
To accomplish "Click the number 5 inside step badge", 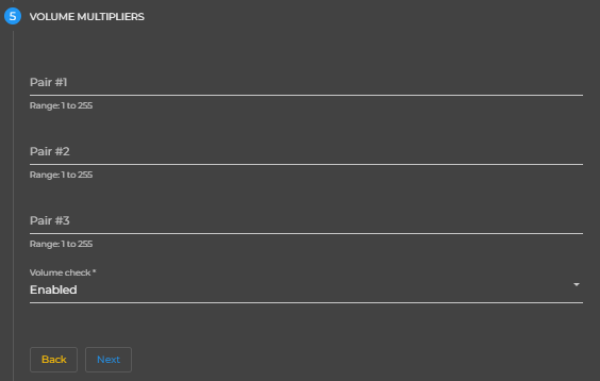I will point(13,16).
